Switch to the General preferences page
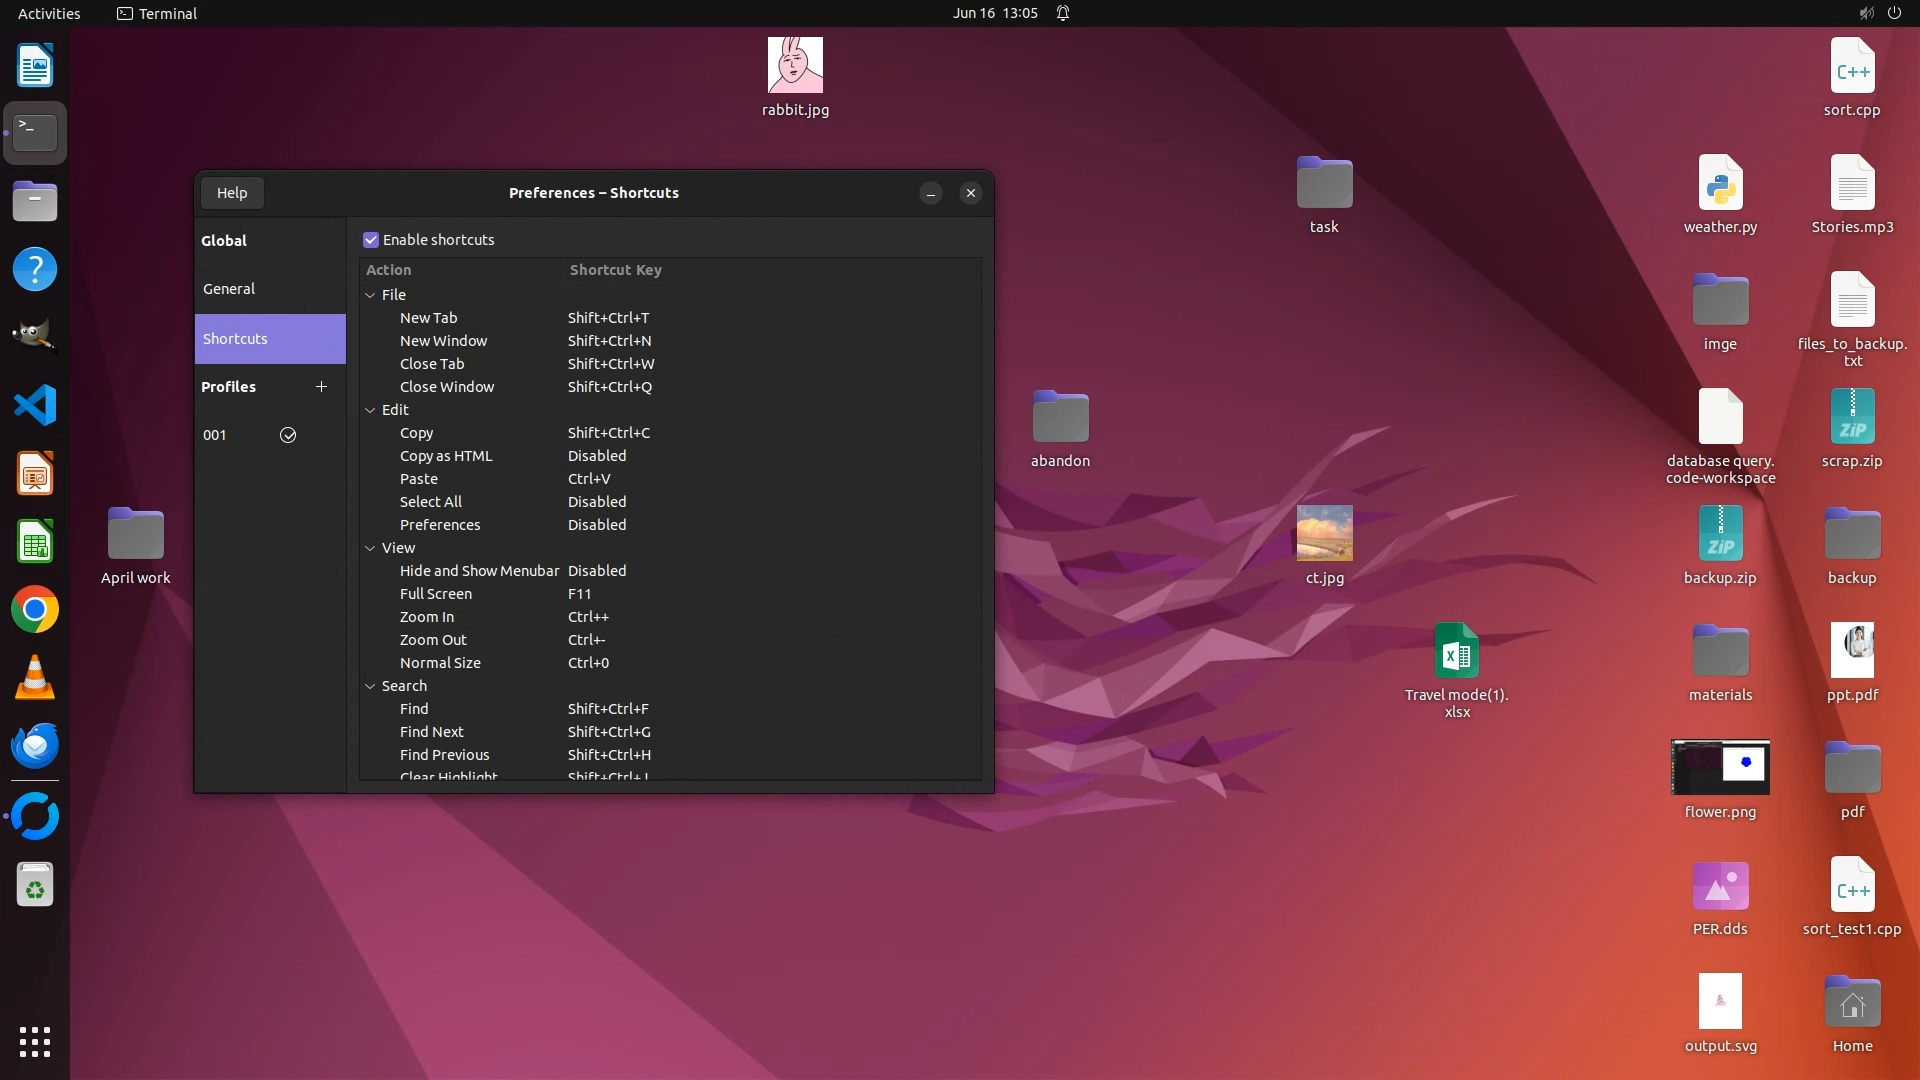The height and width of the screenshot is (1080, 1920). [x=229, y=289]
